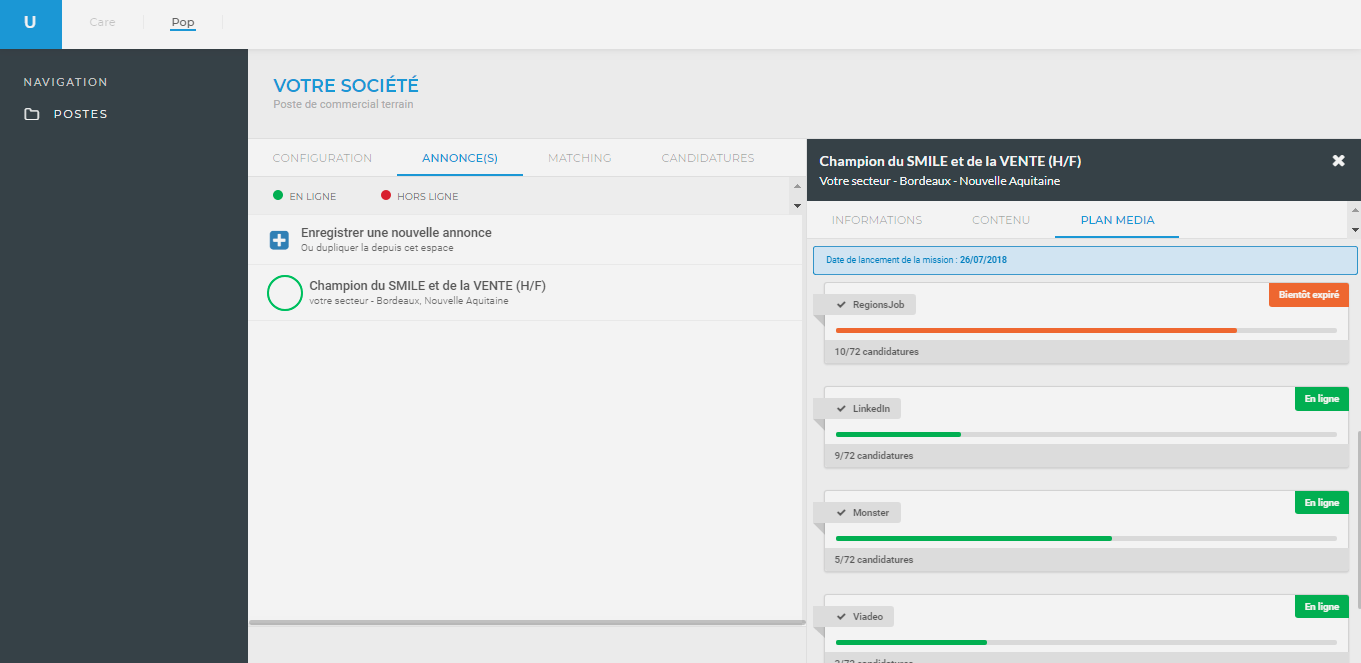Screen dimensions: 1361x663
Task: Toggle the En ligne green filter
Action: click(305, 196)
